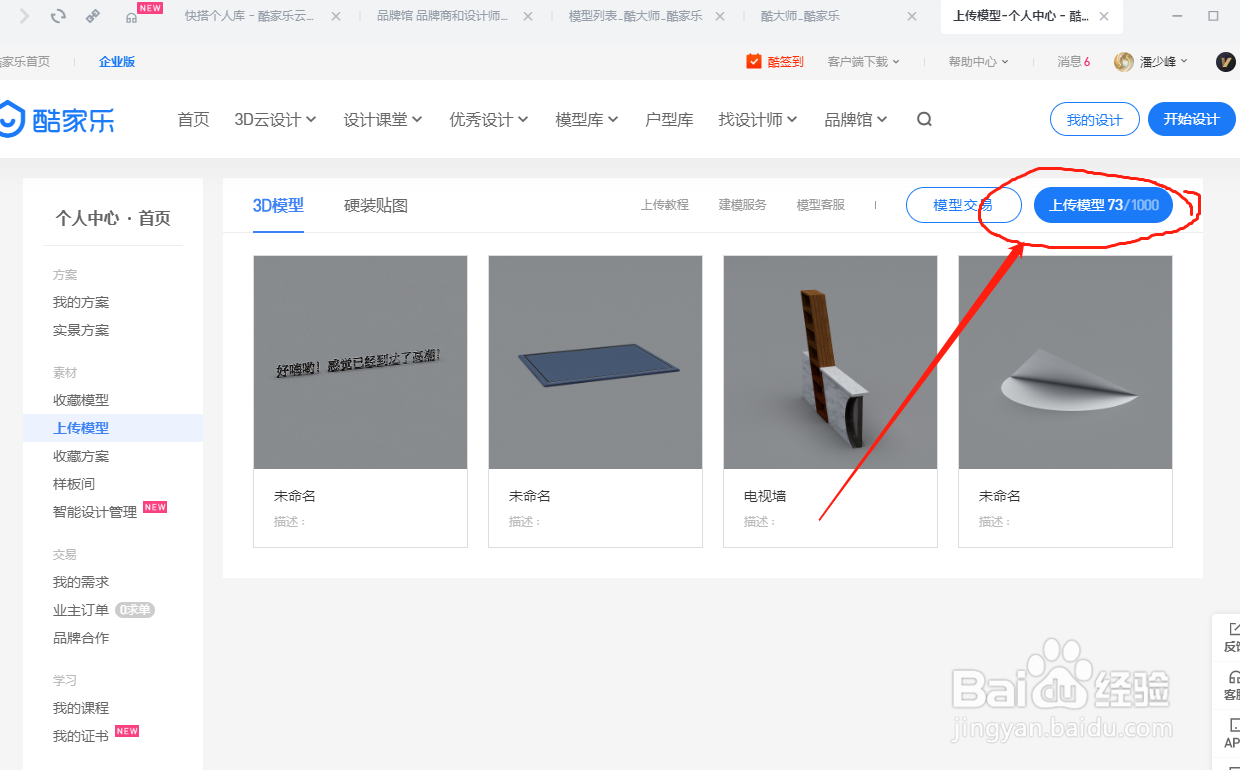Click the 个人中心·首页 heading
Screen dimensions: 1240x770
[x=113, y=218]
